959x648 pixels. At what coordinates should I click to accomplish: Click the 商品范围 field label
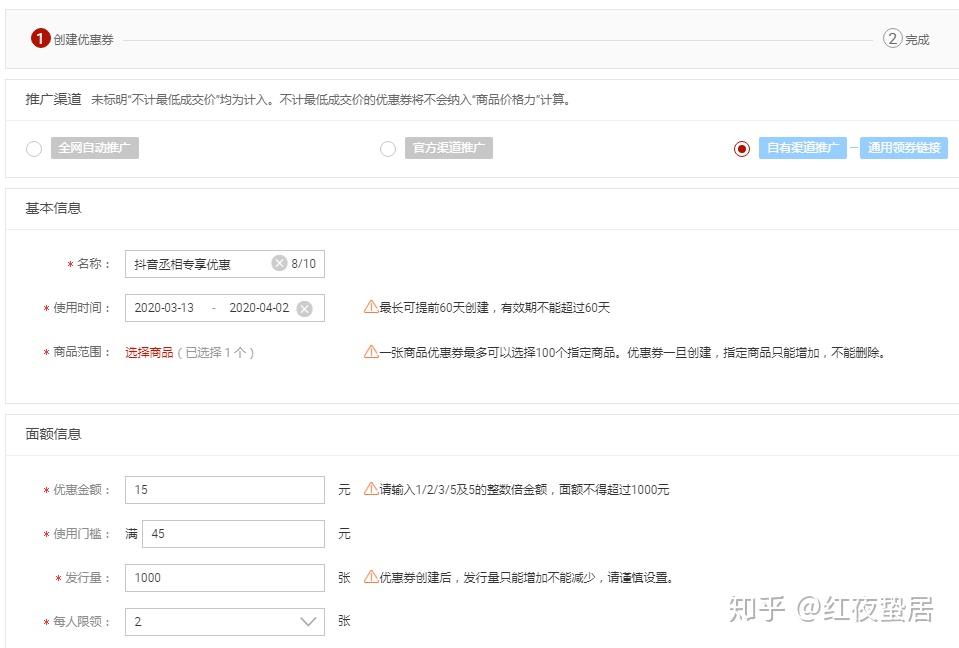coord(77,352)
